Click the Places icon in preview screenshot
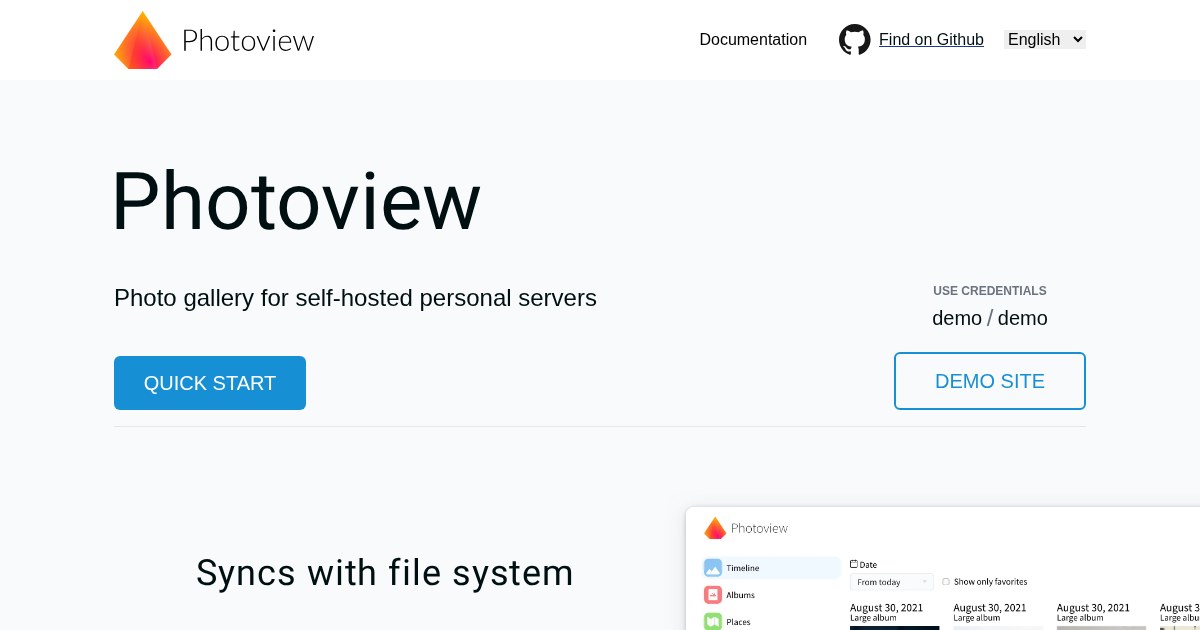Image resolution: width=1200 pixels, height=630 pixels. (x=713, y=622)
